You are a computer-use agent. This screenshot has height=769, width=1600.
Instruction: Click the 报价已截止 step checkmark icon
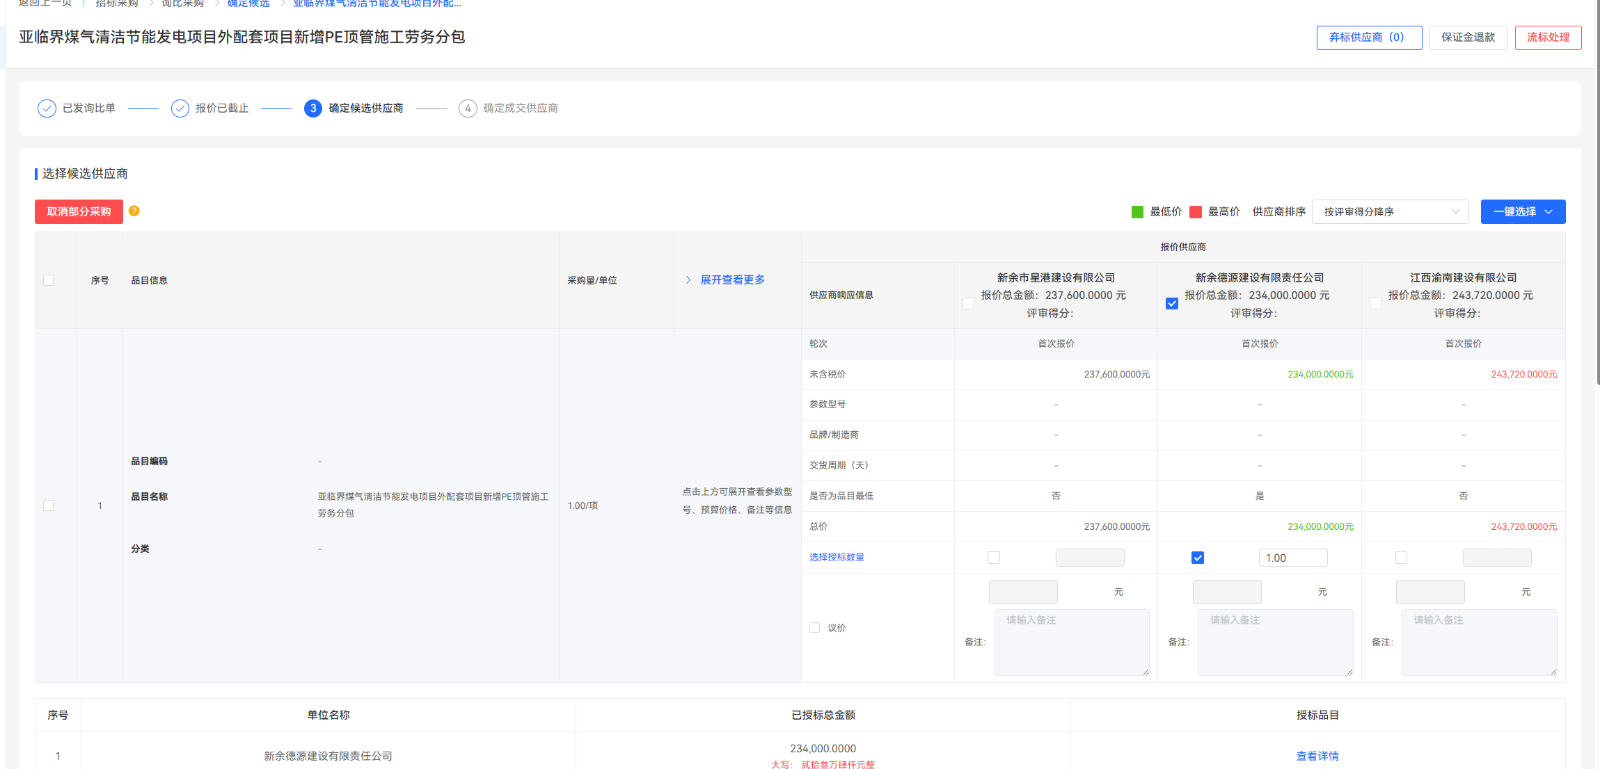[x=180, y=108]
